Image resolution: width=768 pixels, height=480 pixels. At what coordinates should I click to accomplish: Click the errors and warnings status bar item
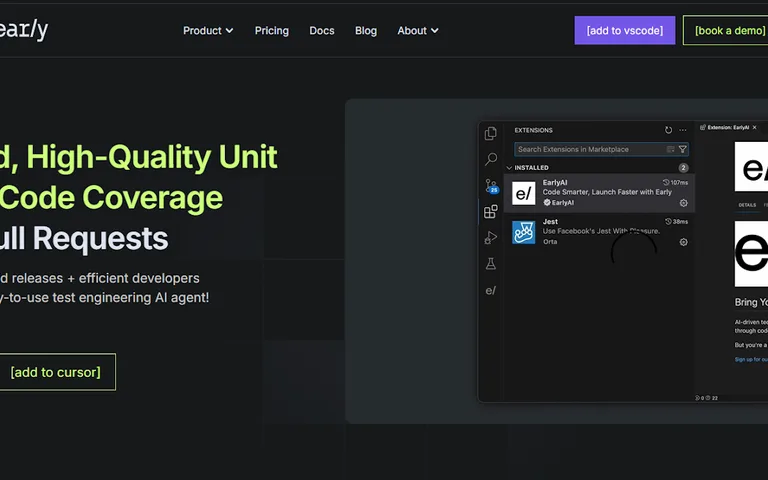707,398
